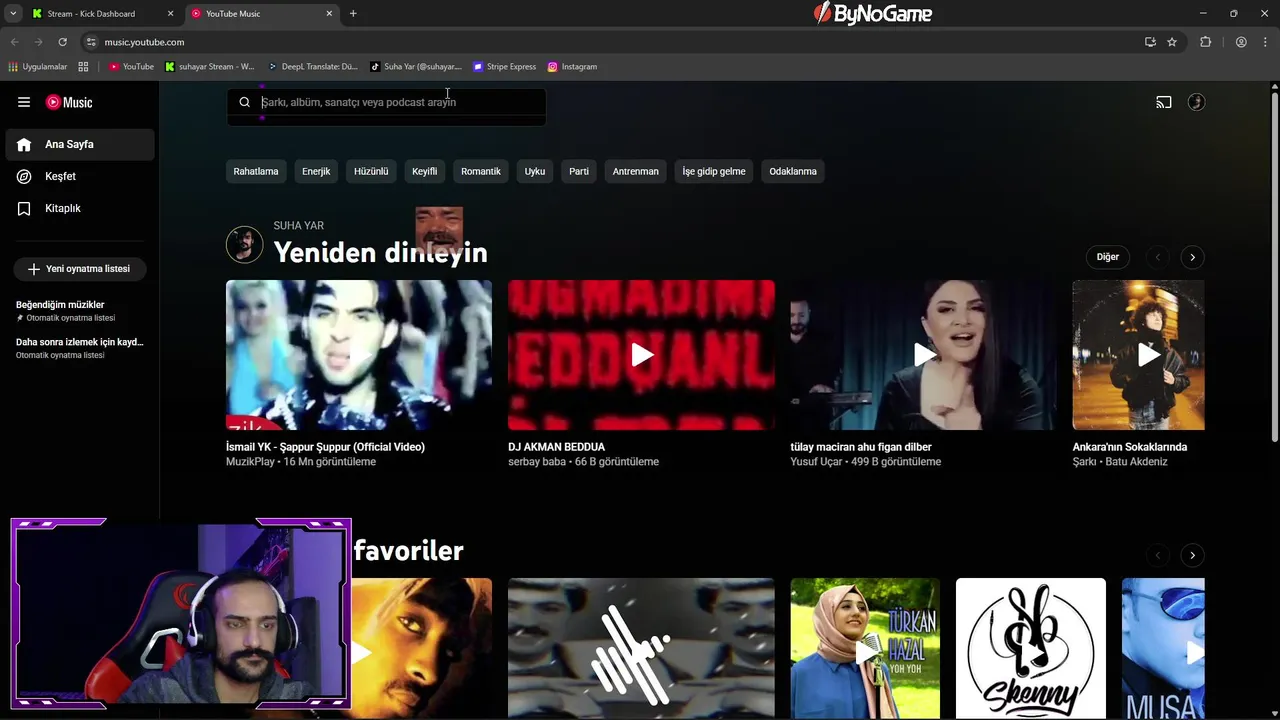Open the Cast to device icon

click(1164, 102)
